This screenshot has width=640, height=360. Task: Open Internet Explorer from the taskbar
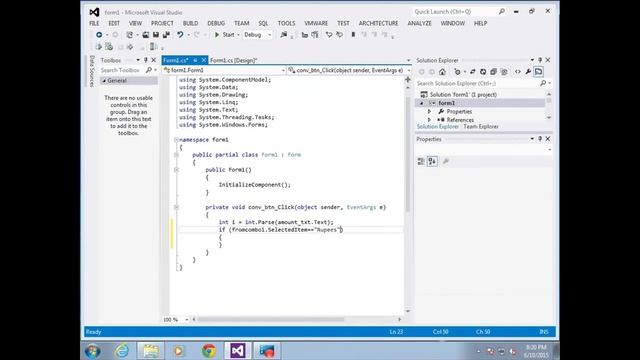pyautogui.click(x=122, y=351)
